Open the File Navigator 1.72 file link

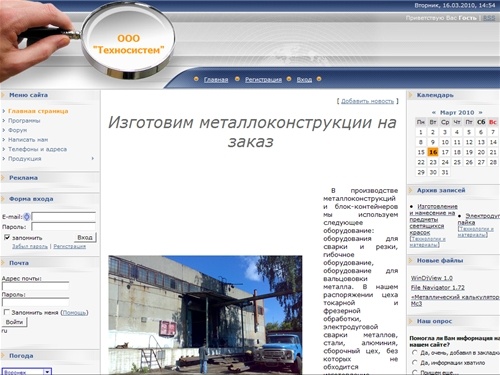pos(437,287)
